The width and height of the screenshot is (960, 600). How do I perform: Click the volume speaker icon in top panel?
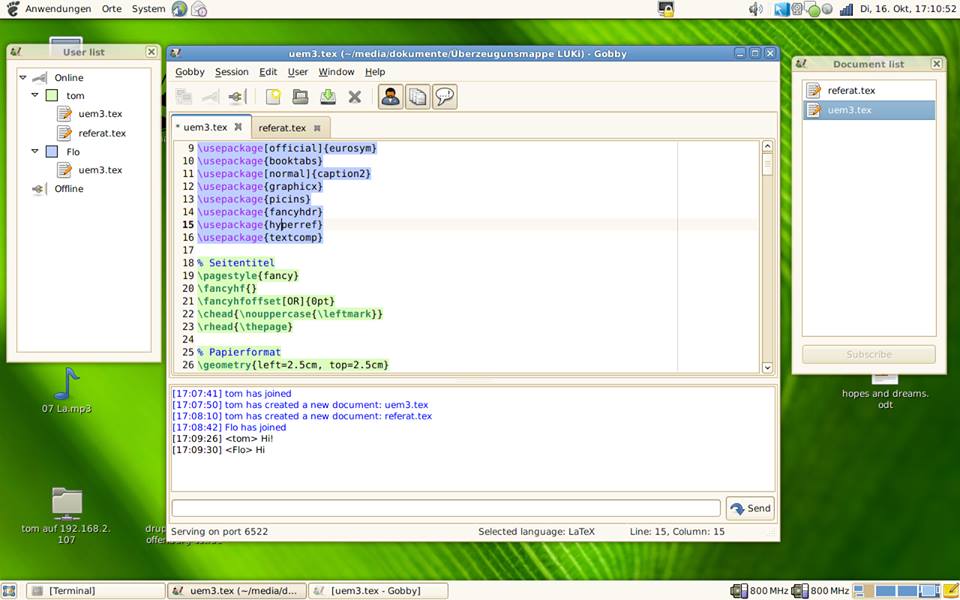pyautogui.click(x=756, y=9)
